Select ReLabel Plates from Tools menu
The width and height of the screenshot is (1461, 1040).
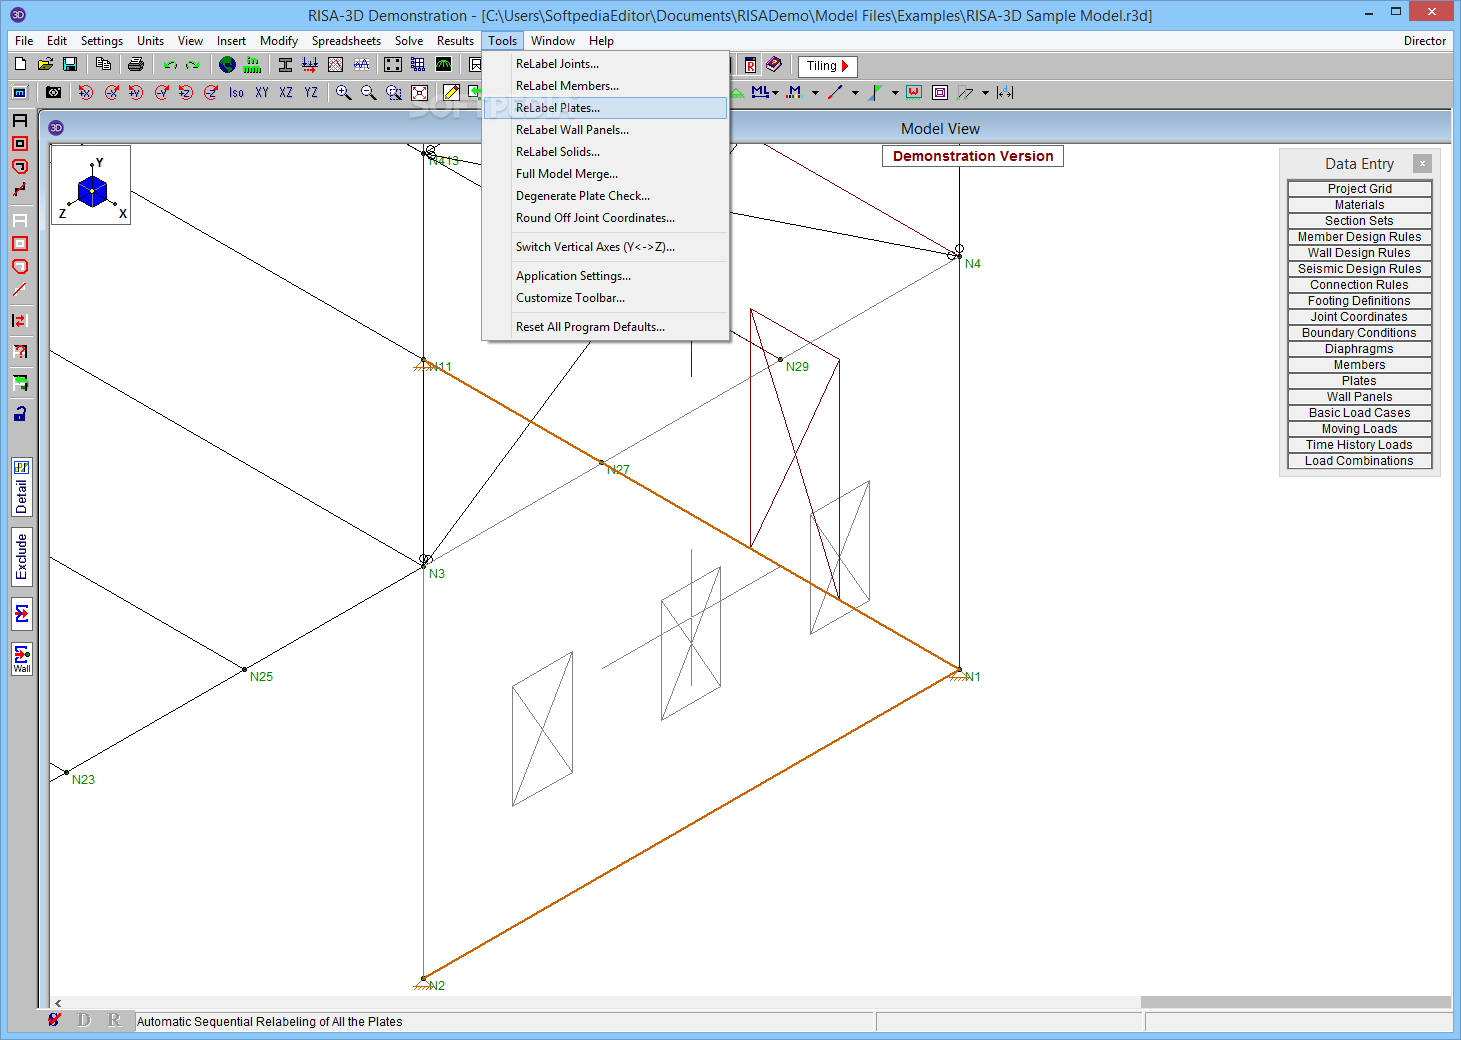pos(605,108)
